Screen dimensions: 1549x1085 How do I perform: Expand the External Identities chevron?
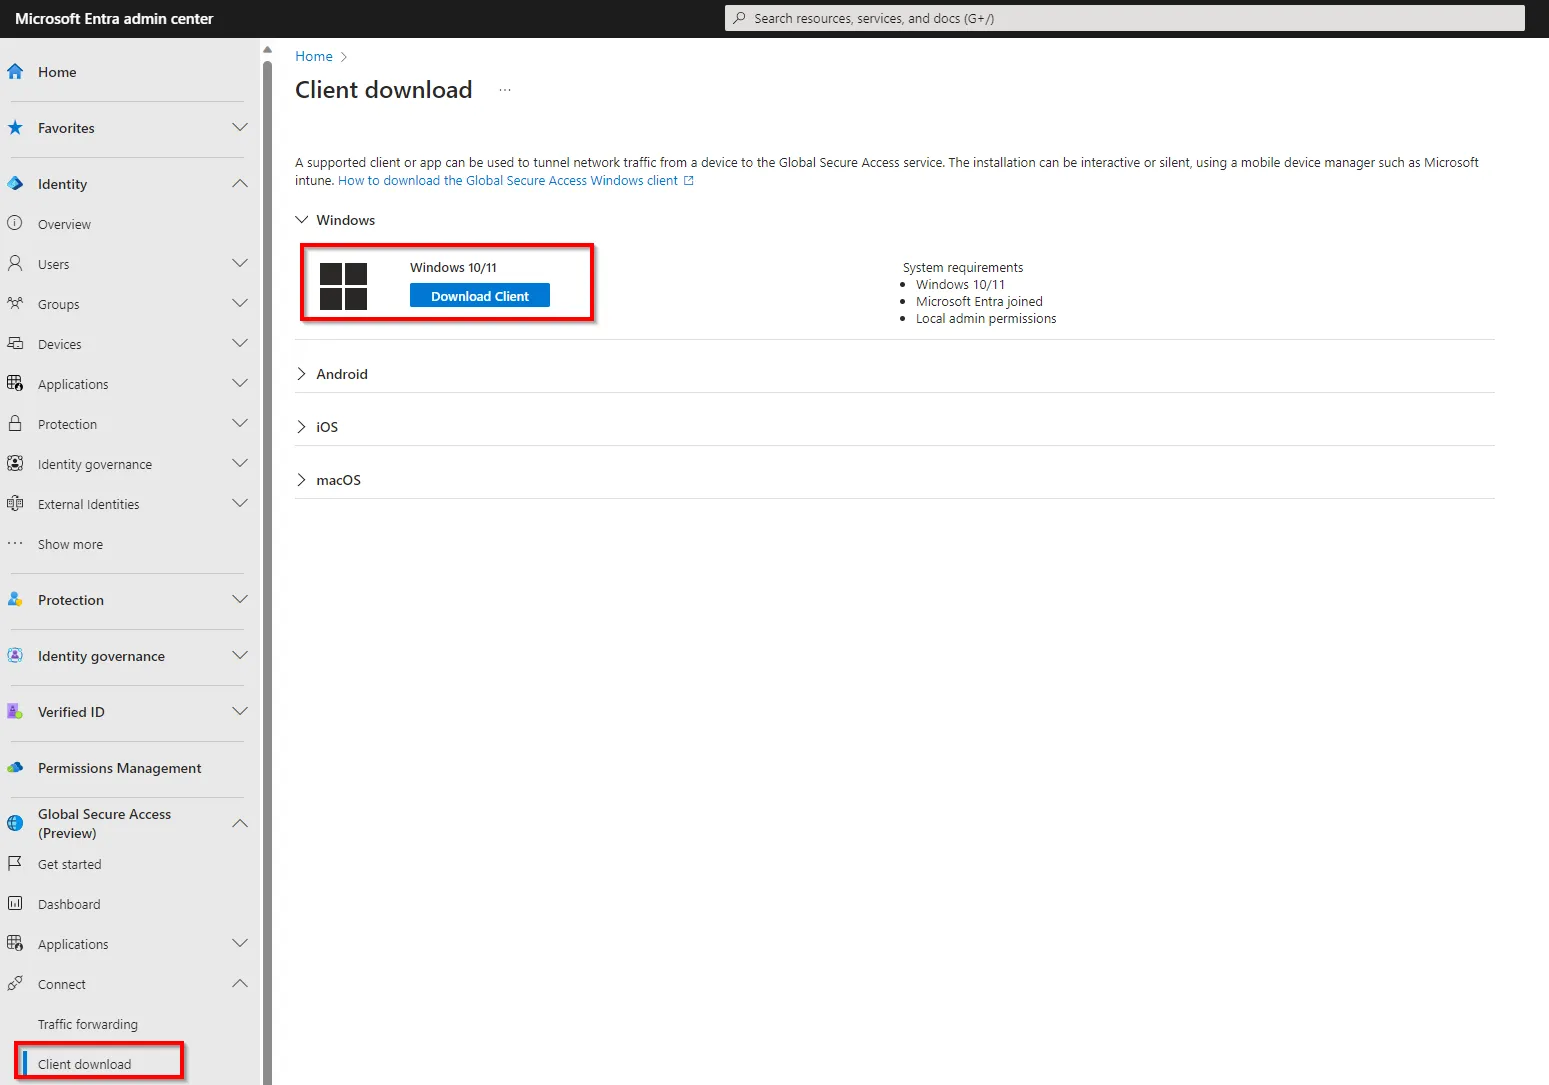click(x=240, y=504)
